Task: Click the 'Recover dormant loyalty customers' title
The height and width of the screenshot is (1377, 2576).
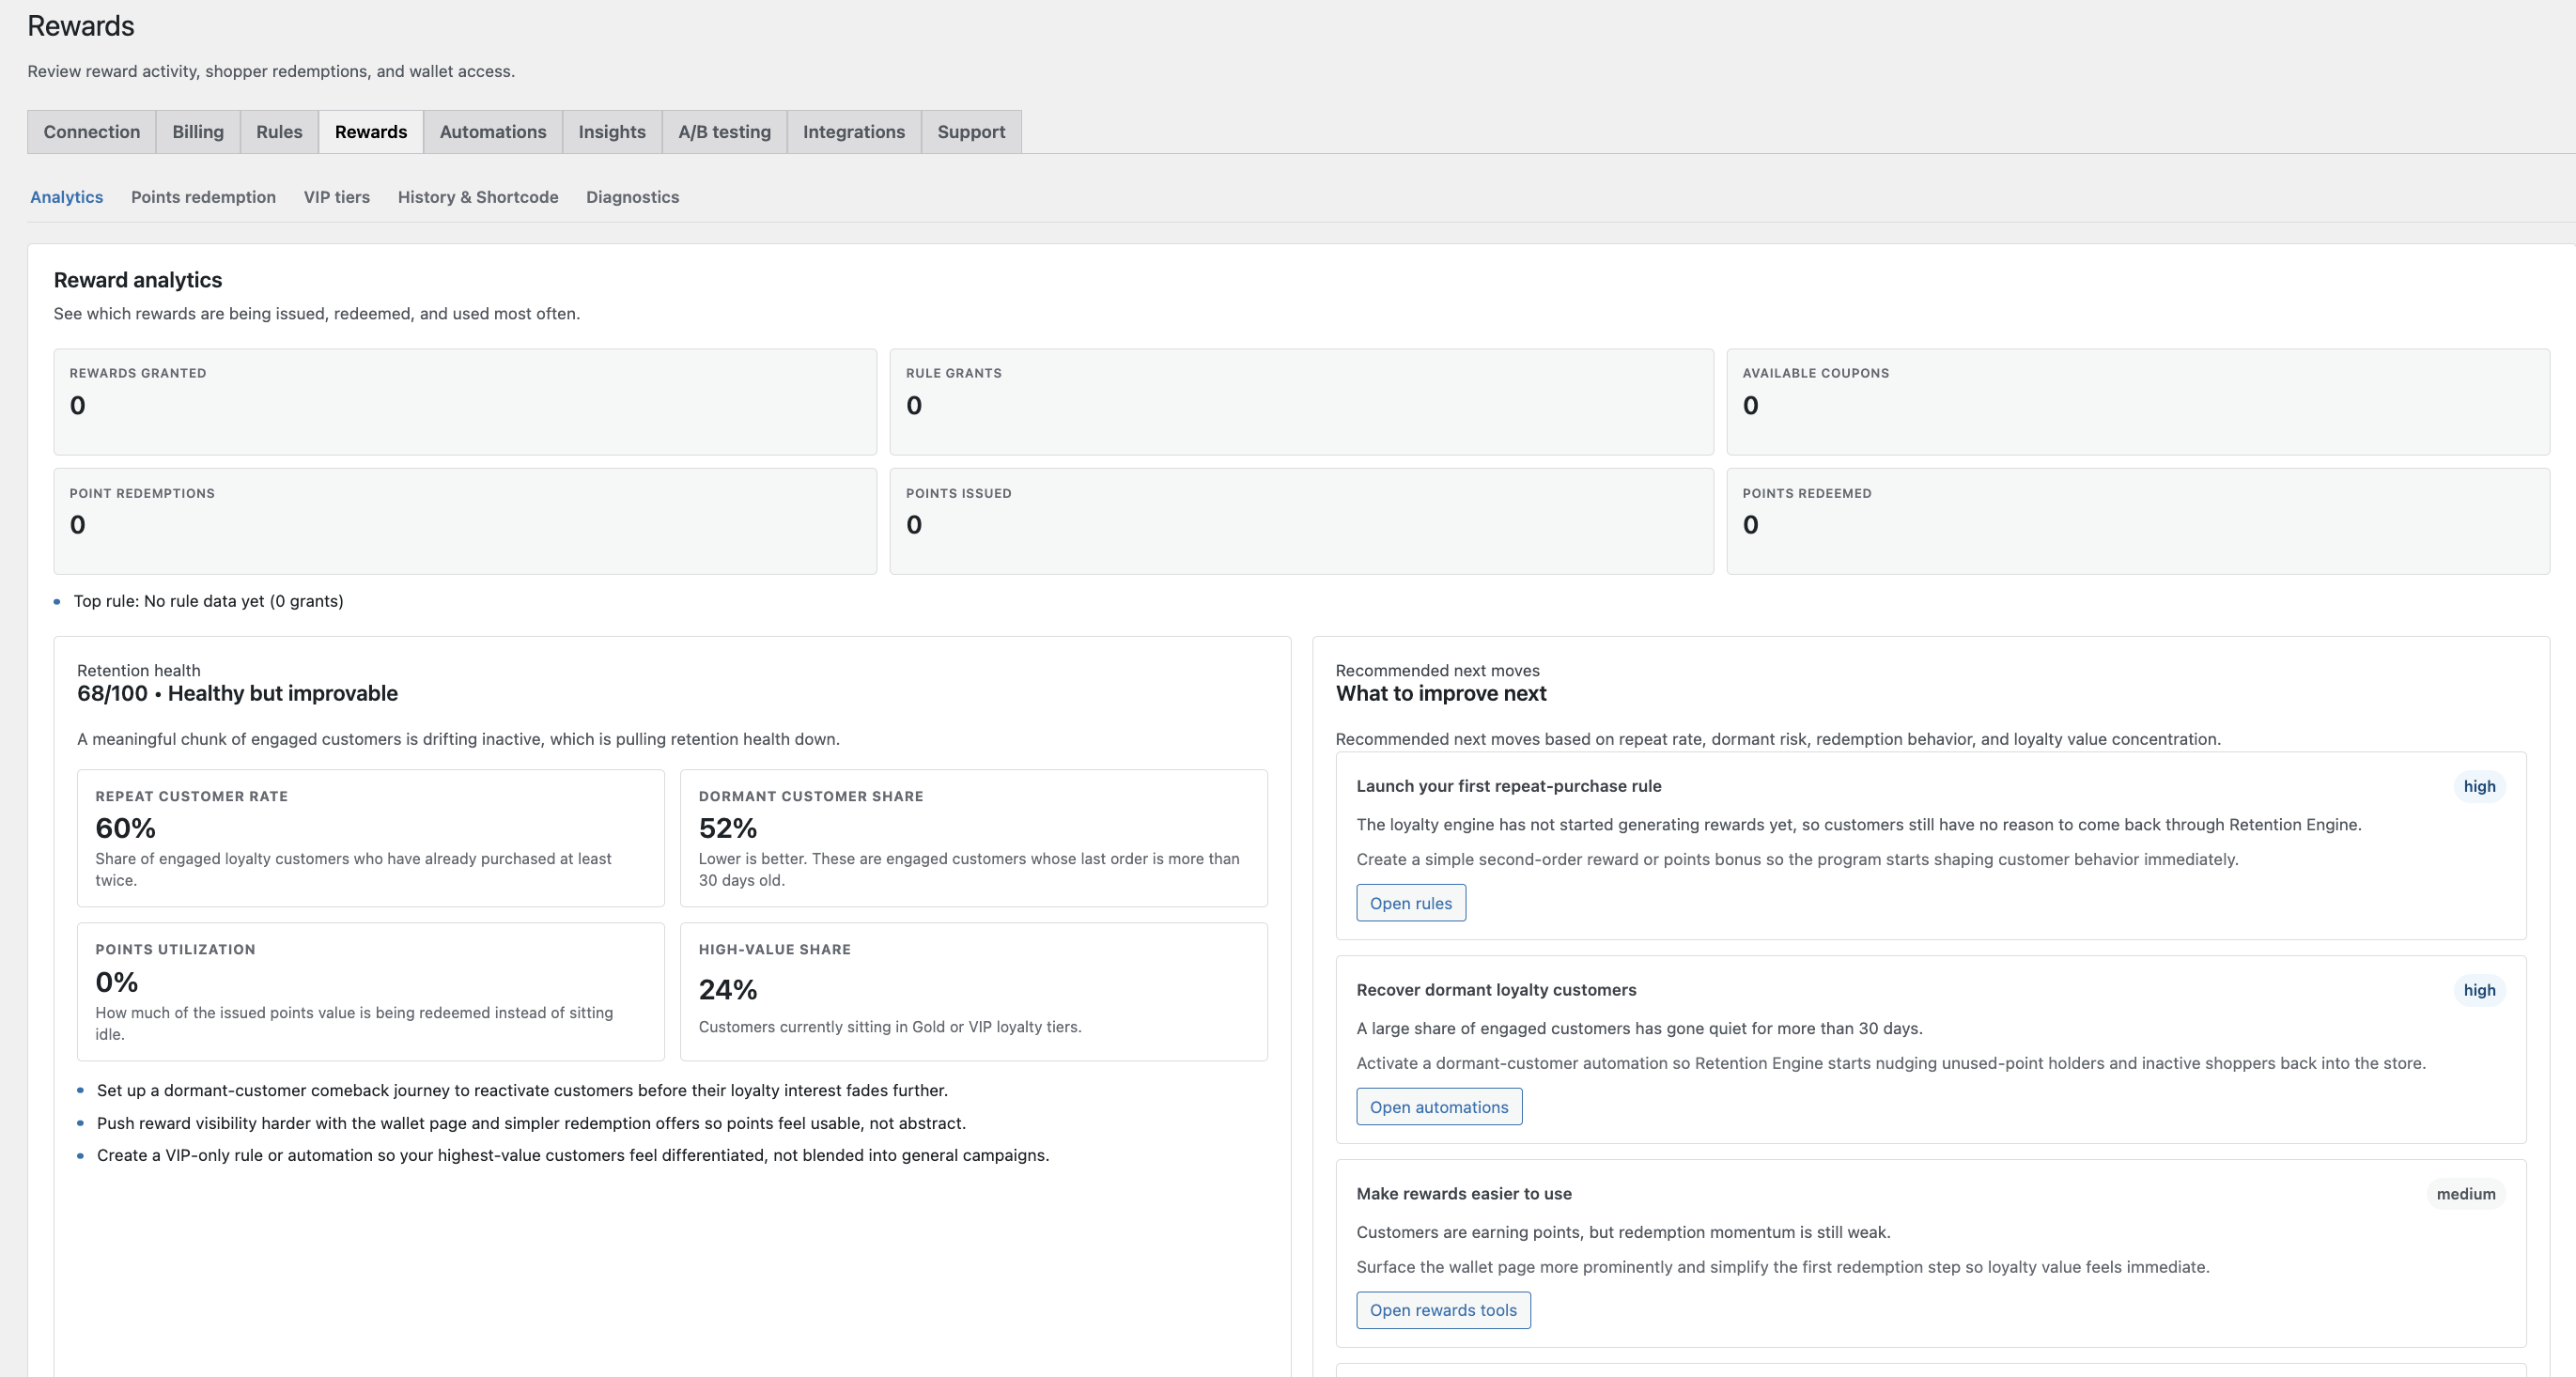Action: pyautogui.click(x=1496, y=990)
